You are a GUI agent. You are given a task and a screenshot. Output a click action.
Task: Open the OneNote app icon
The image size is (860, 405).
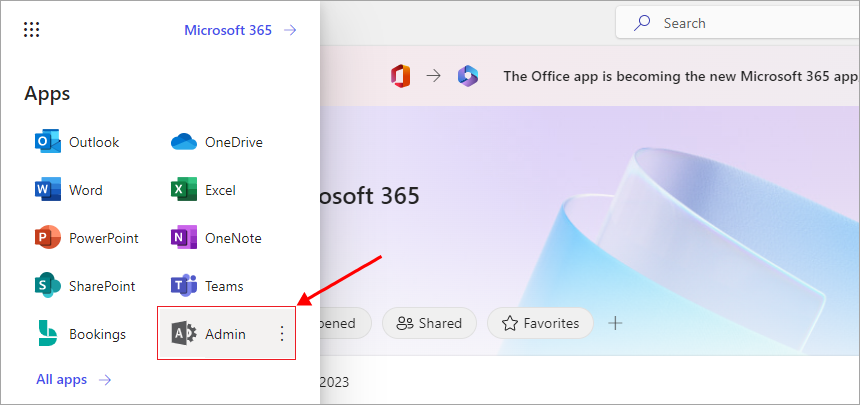coord(184,238)
